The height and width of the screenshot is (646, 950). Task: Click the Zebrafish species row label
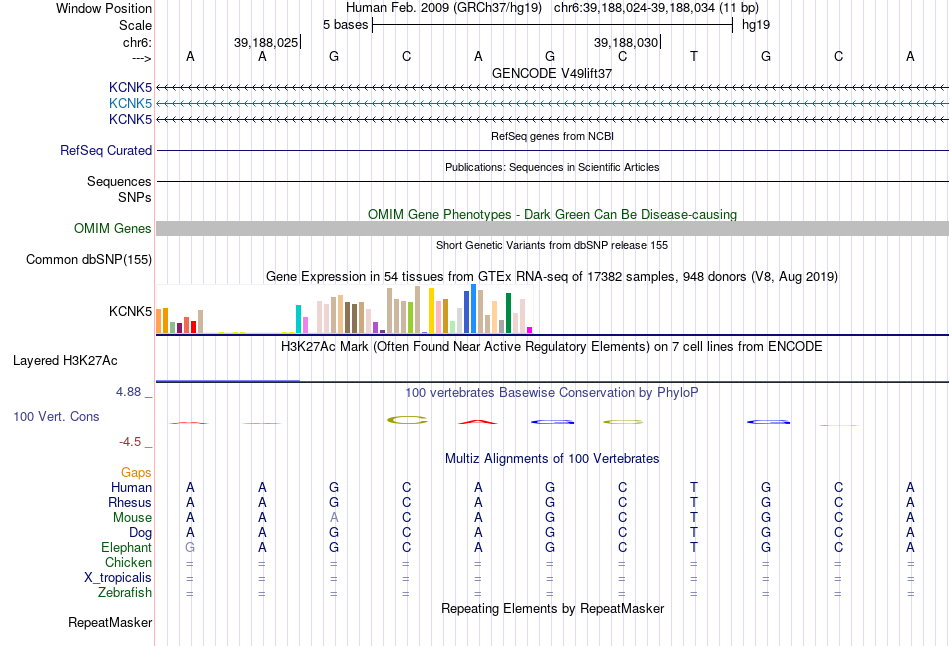tap(125, 592)
